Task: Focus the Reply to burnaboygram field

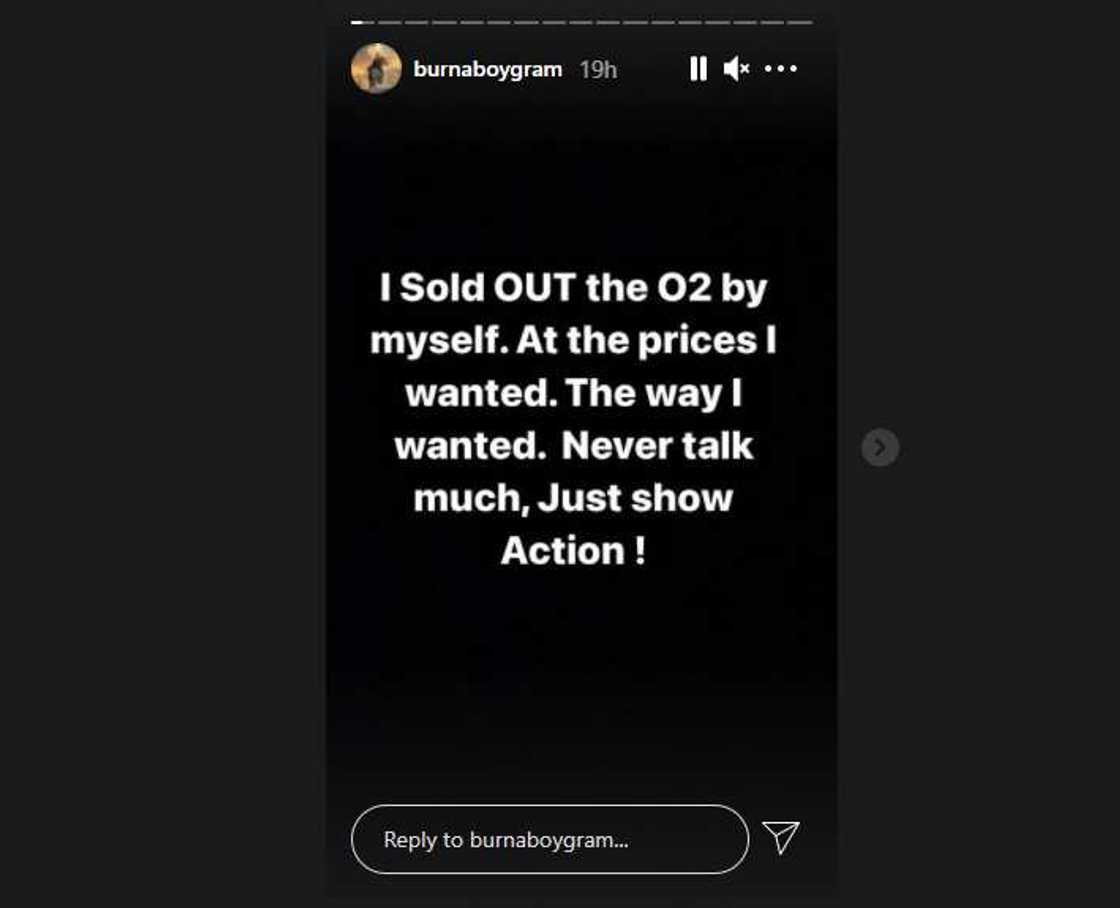Action: point(549,839)
